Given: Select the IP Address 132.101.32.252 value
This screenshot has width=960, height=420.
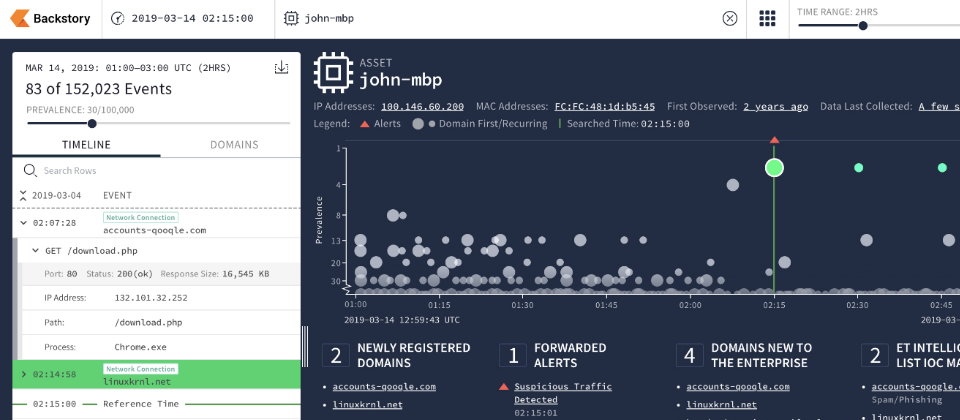Looking at the screenshot, I should (x=151, y=298).
